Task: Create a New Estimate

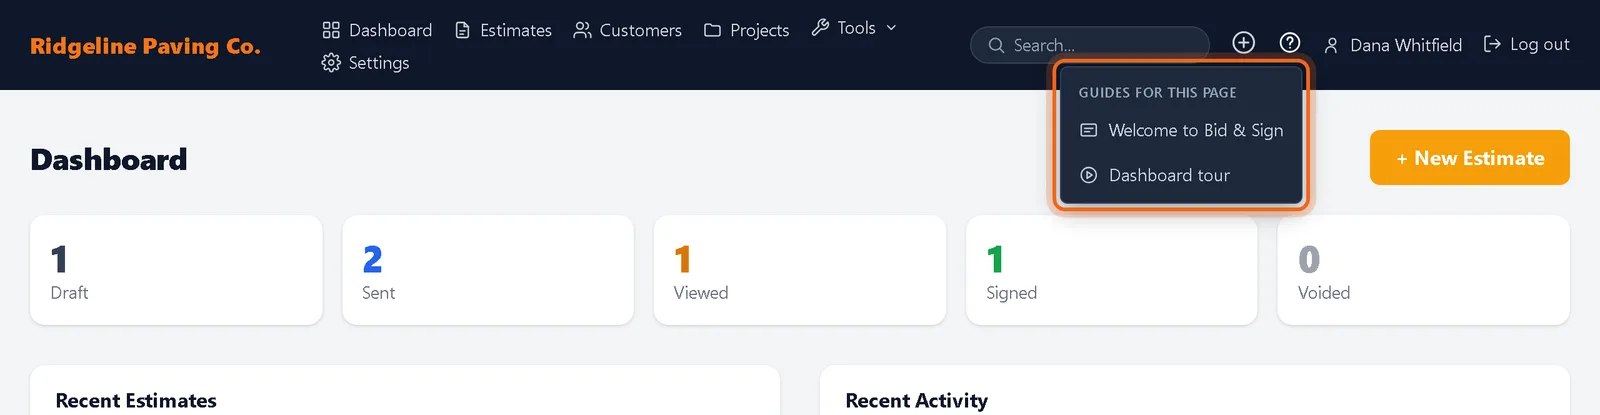Action: [1469, 158]
